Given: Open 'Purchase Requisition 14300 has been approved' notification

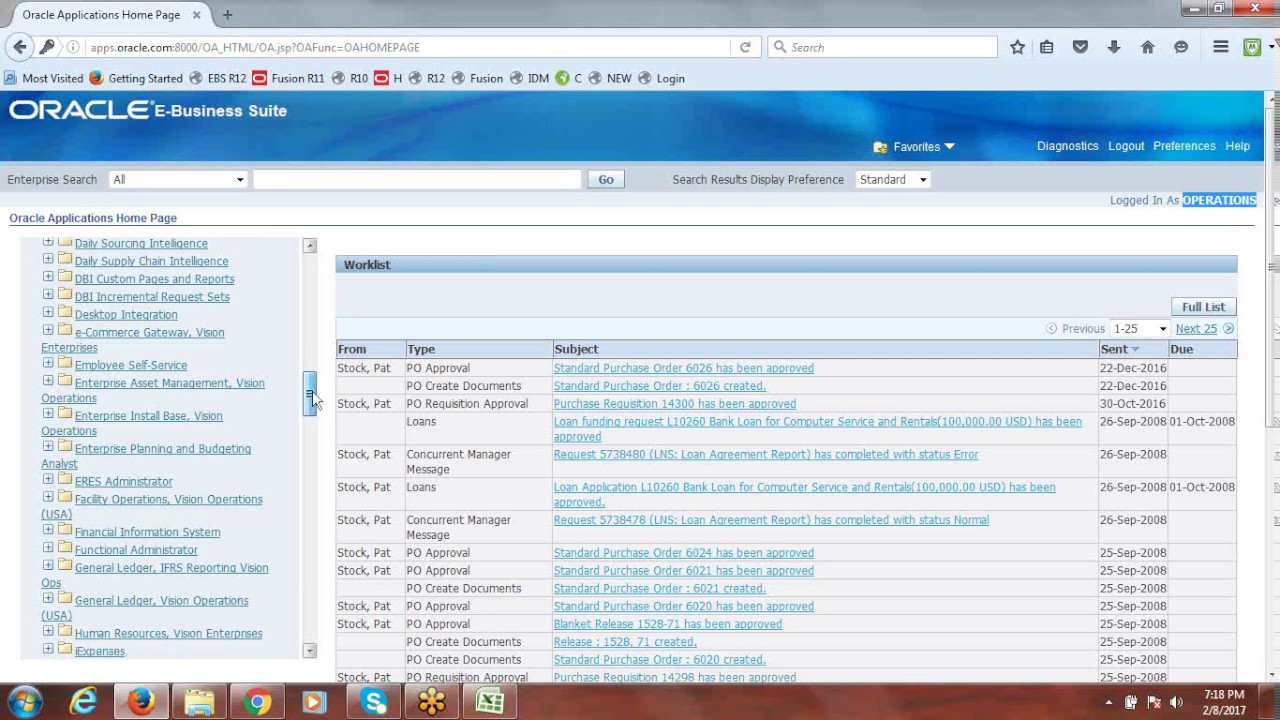Looking at the screenshot, I should coord(675,404).
